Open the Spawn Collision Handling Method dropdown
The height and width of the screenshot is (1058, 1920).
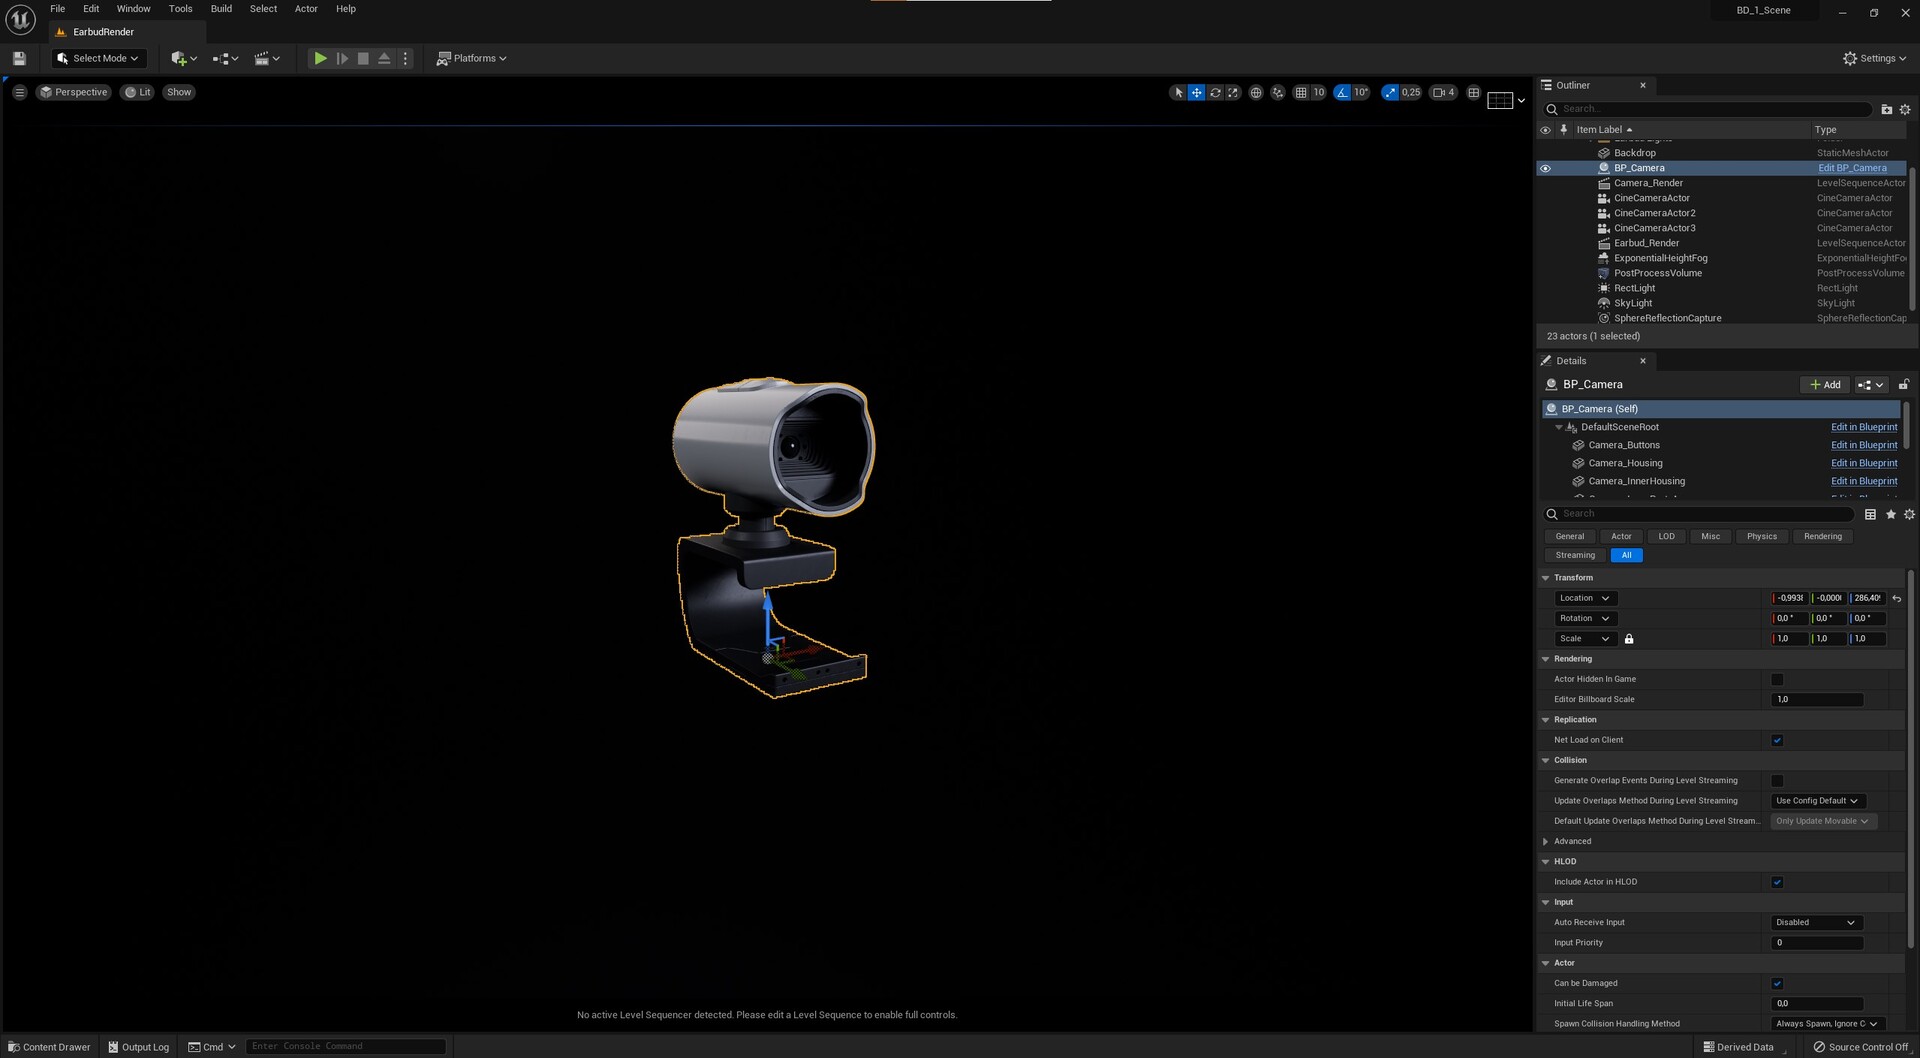1827,1023
